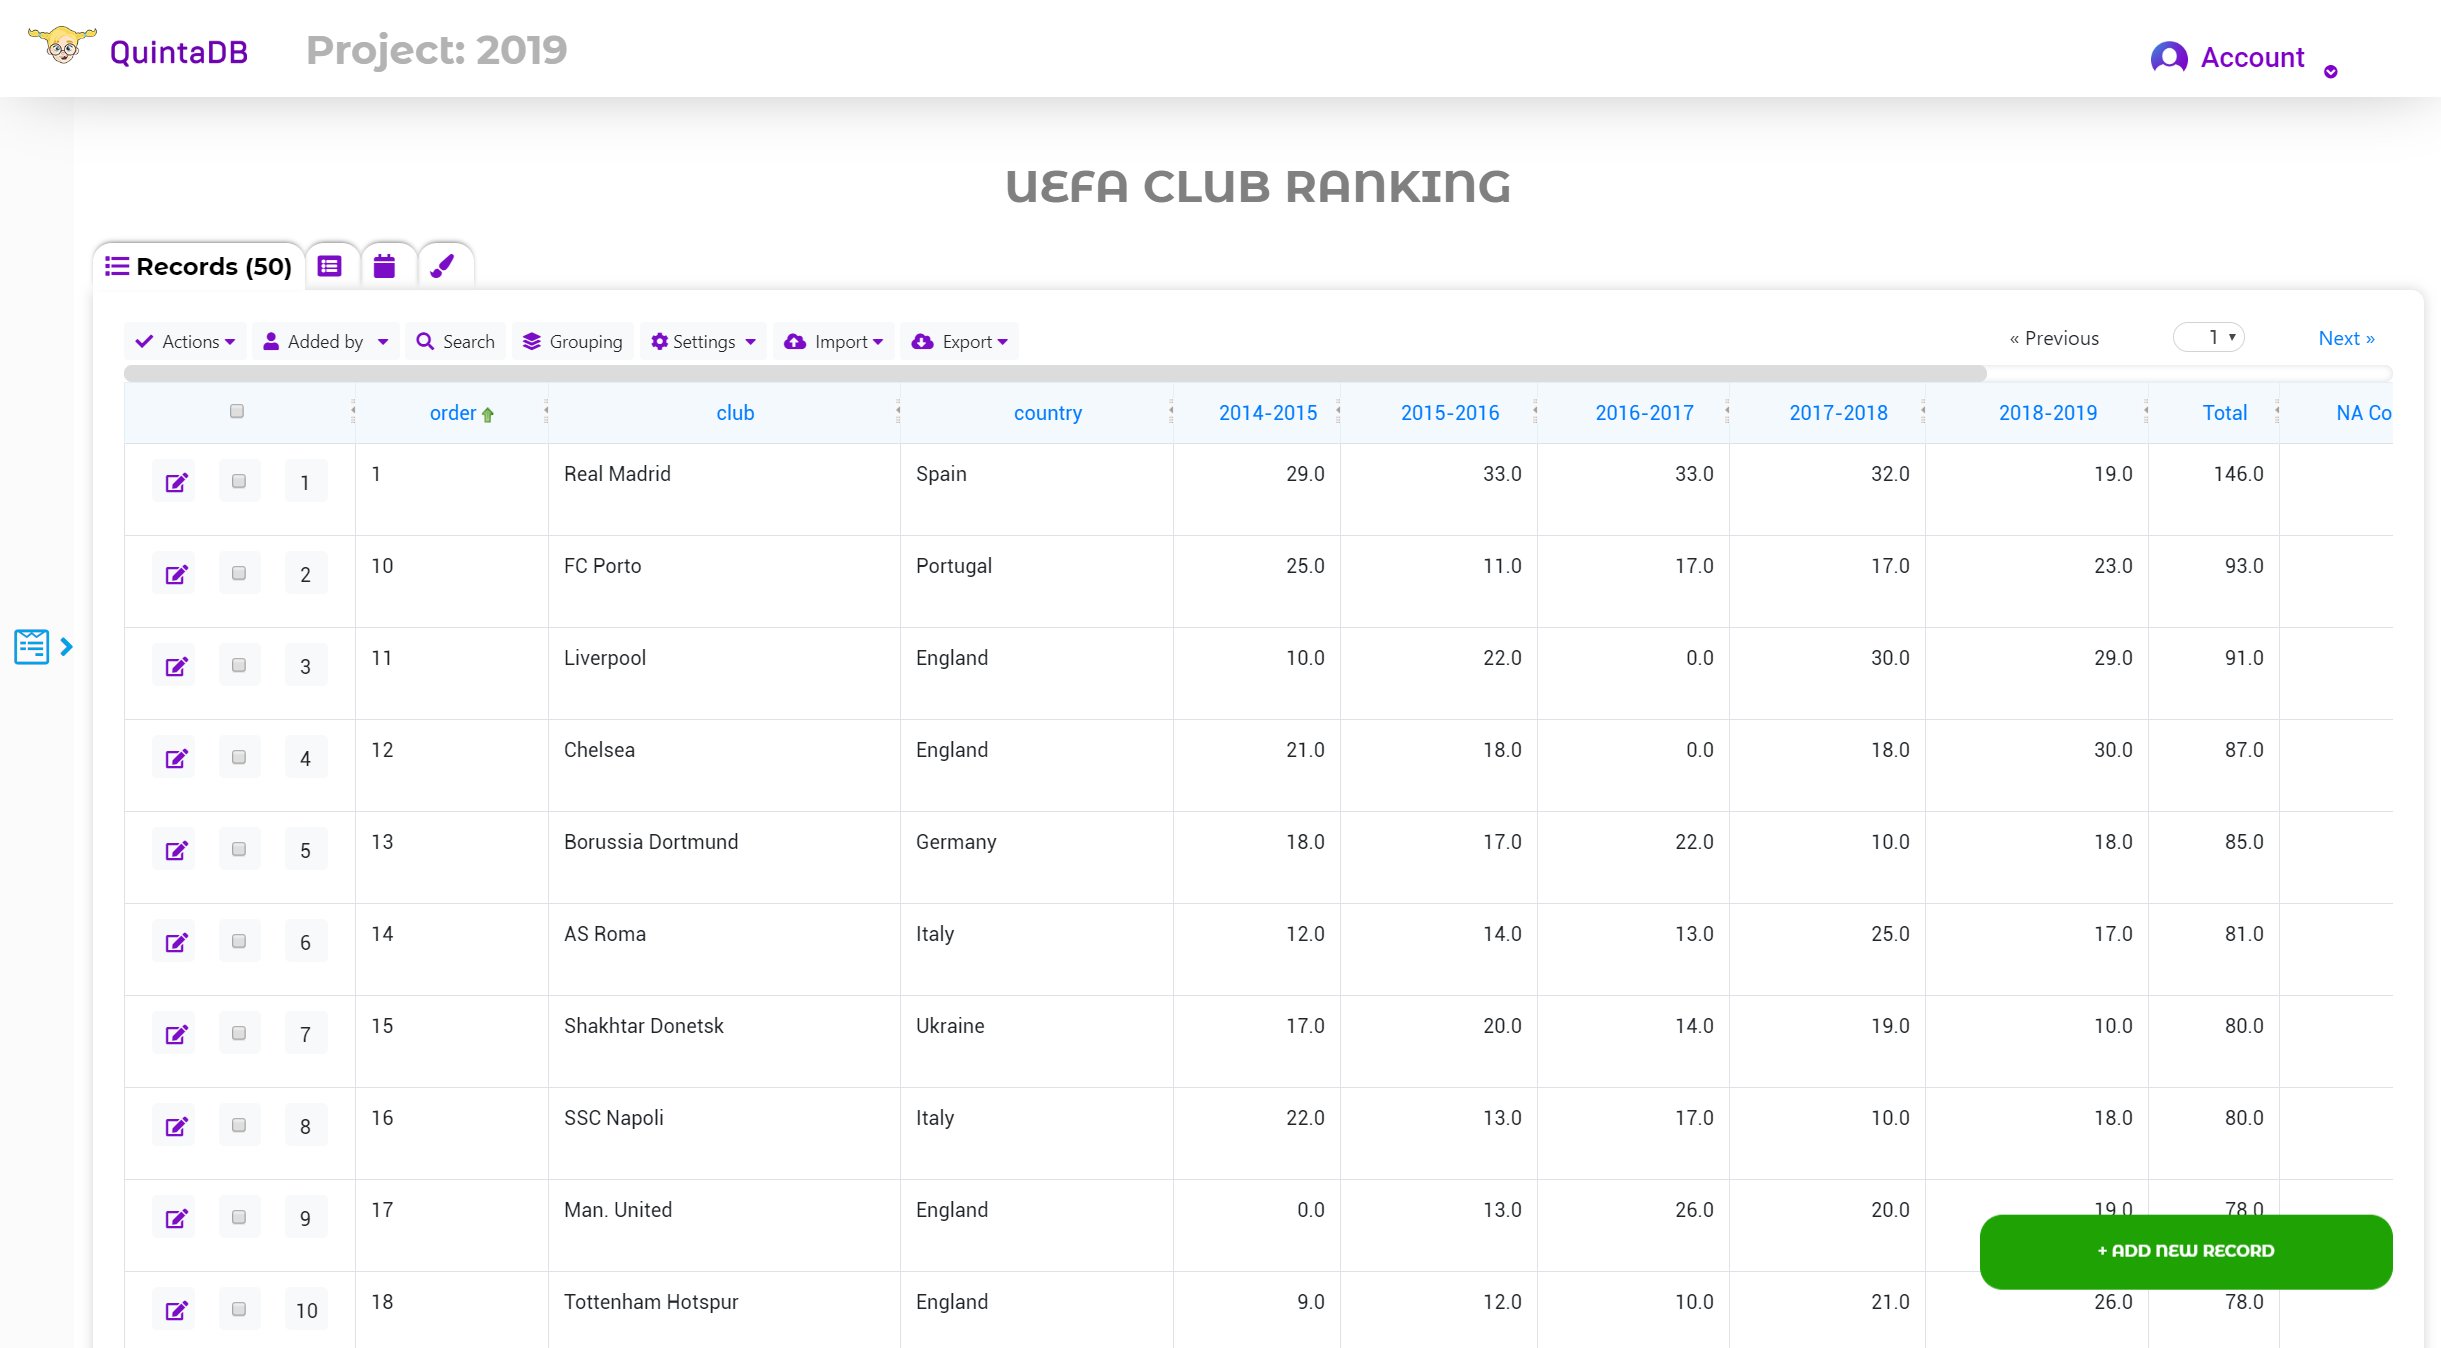Expand sidebar with the blue chevron
Screen dimensions: 2441x1348
point(66,647)
